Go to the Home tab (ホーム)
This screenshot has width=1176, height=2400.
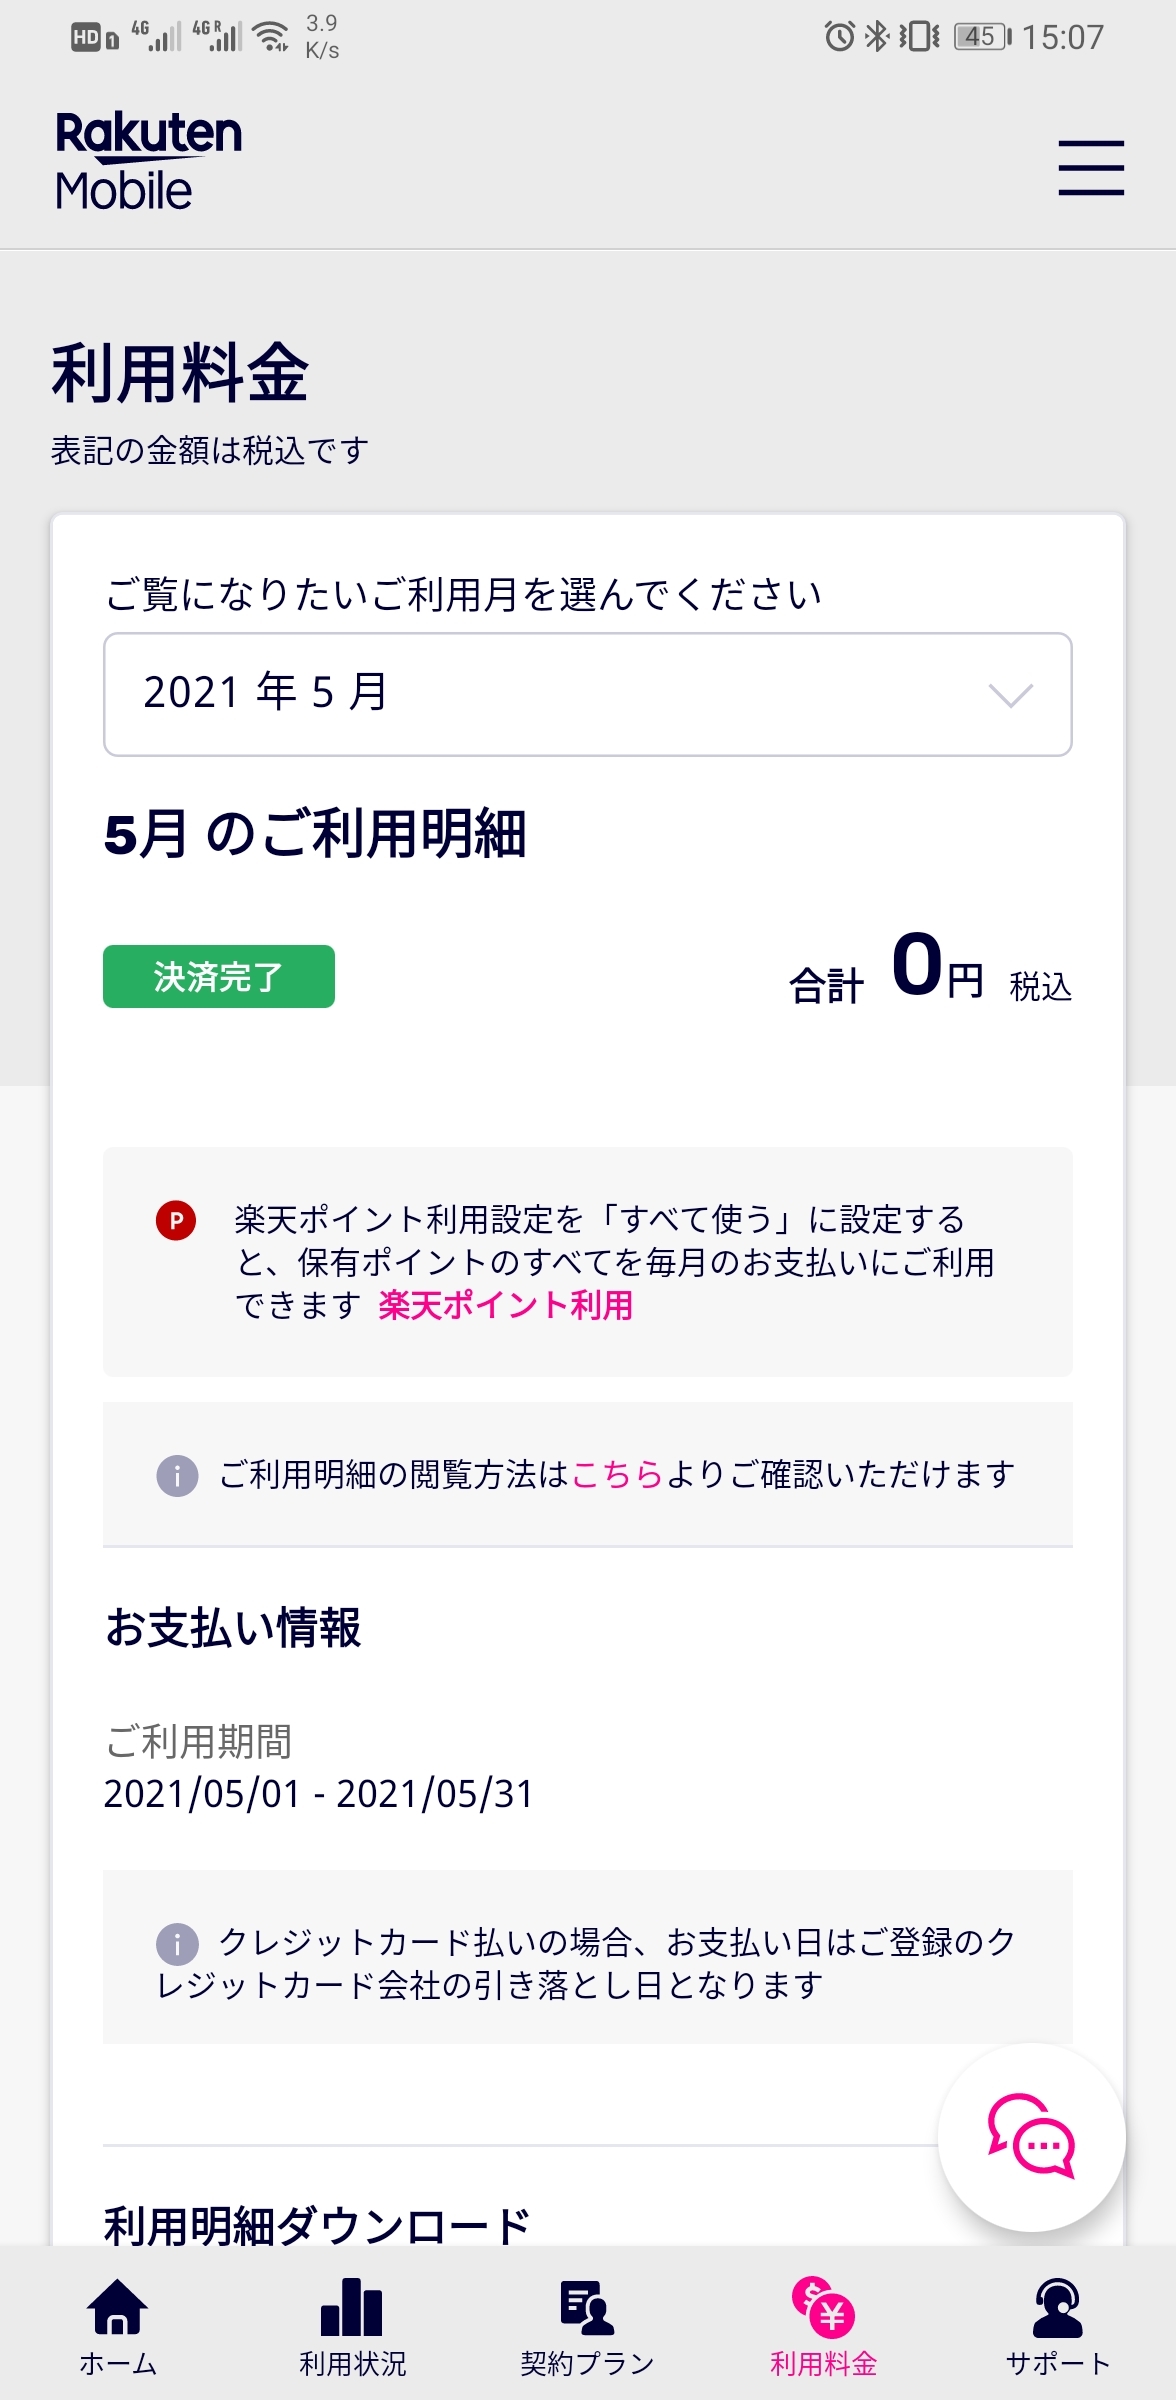[118, 2327]
